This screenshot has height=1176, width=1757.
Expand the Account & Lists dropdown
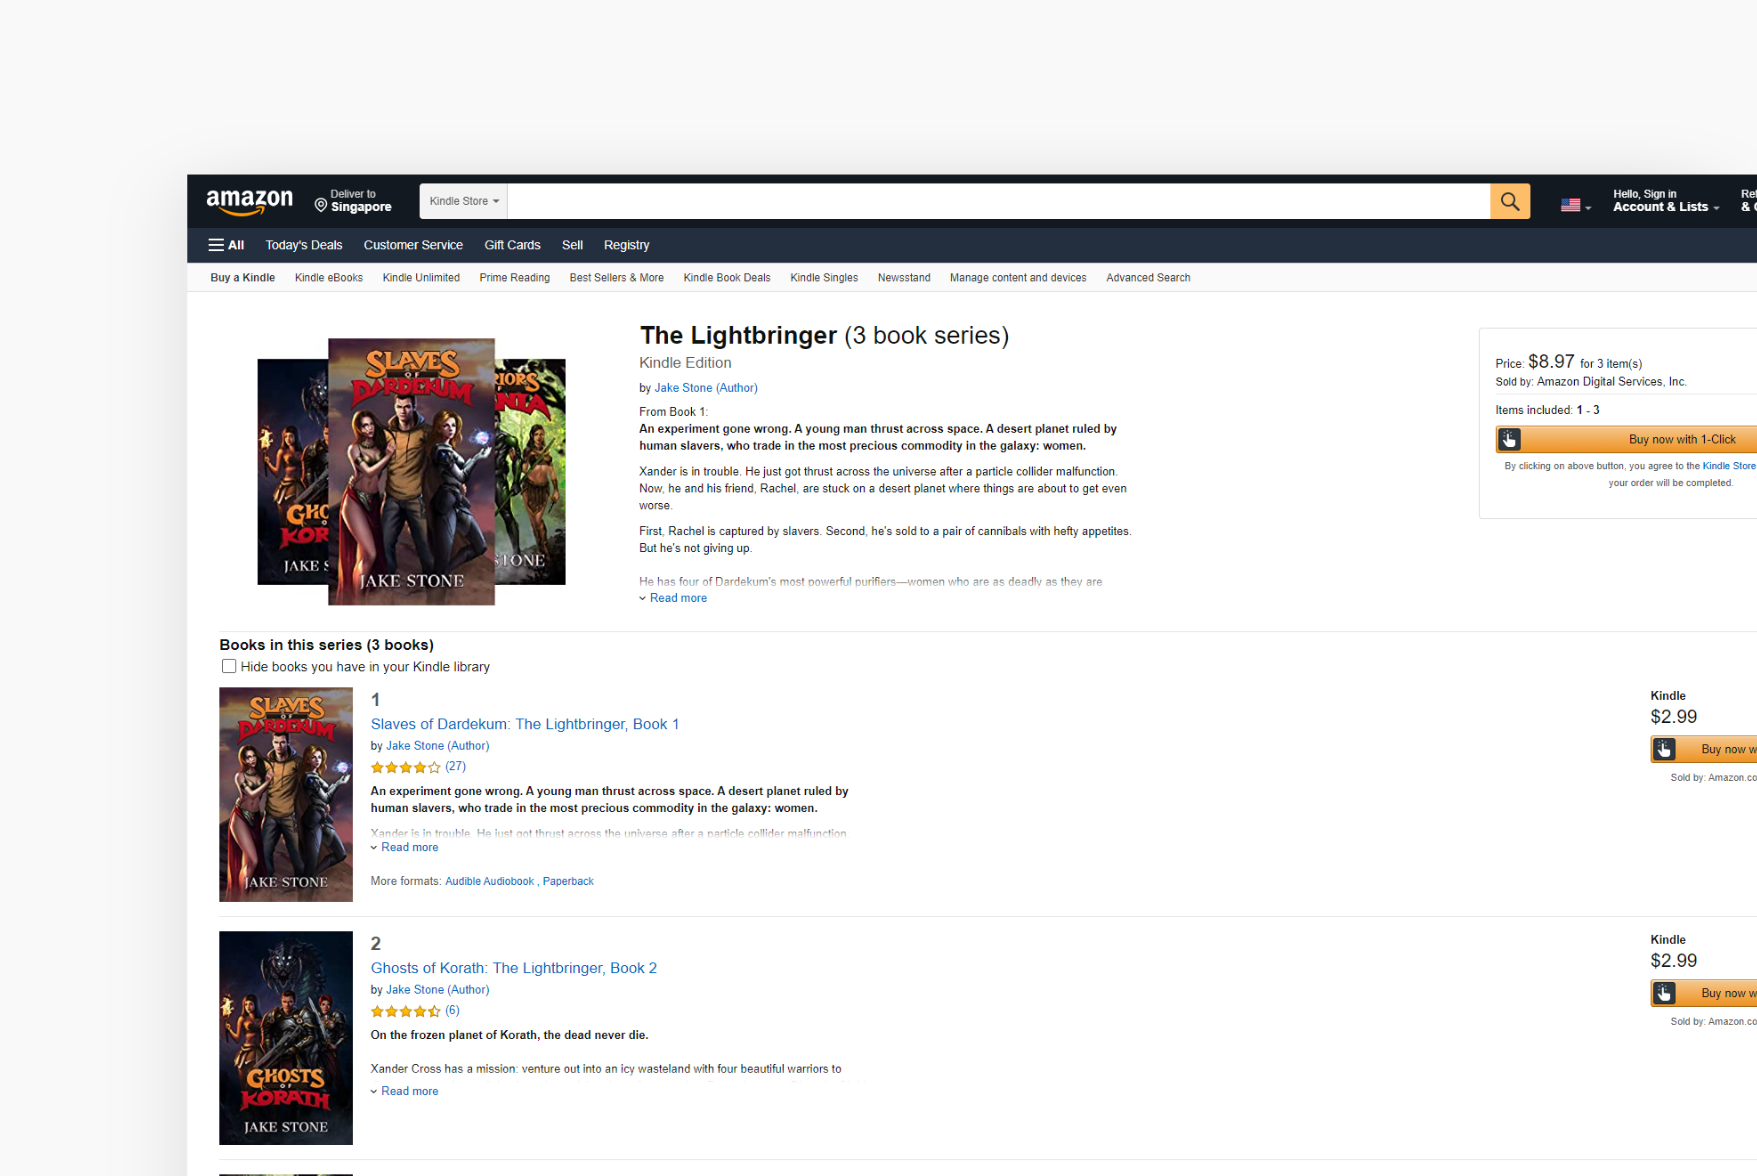[x=1665, y=201]
